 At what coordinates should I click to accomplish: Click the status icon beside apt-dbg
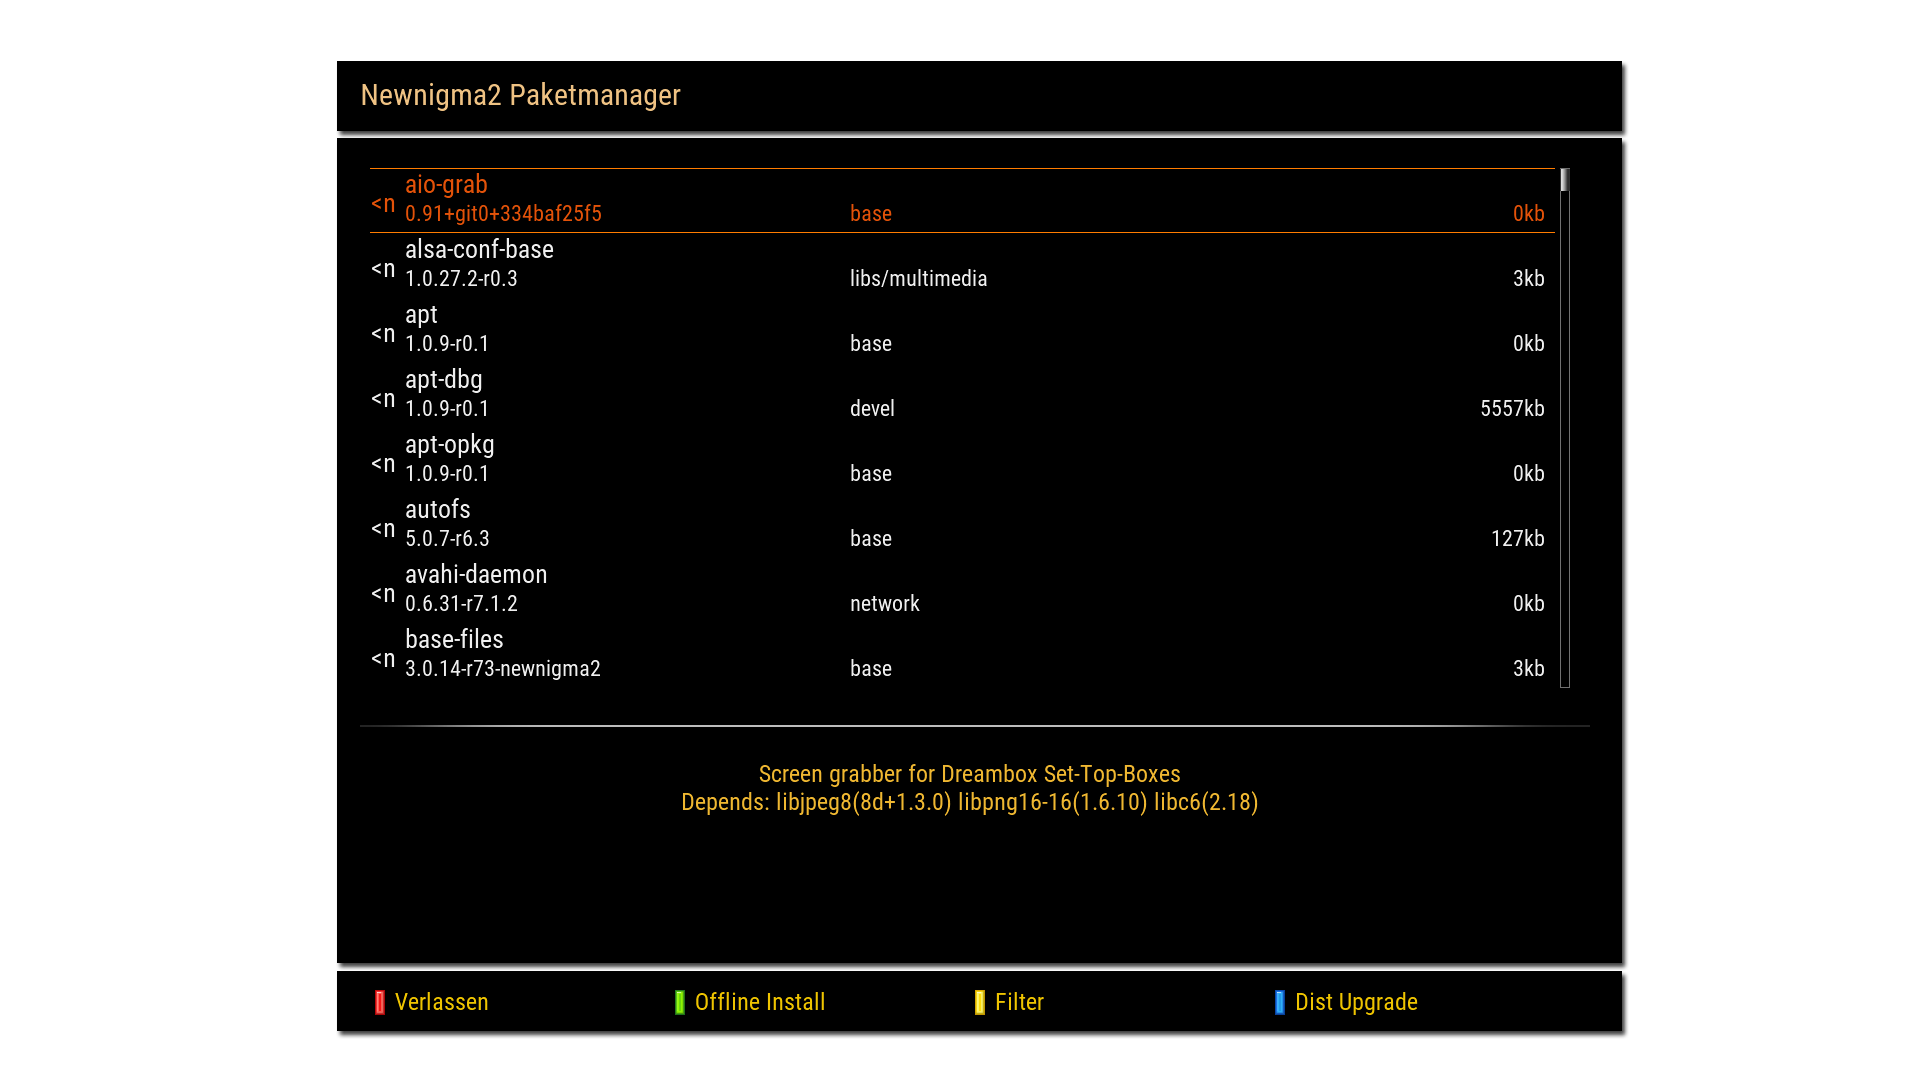point(383,399)
